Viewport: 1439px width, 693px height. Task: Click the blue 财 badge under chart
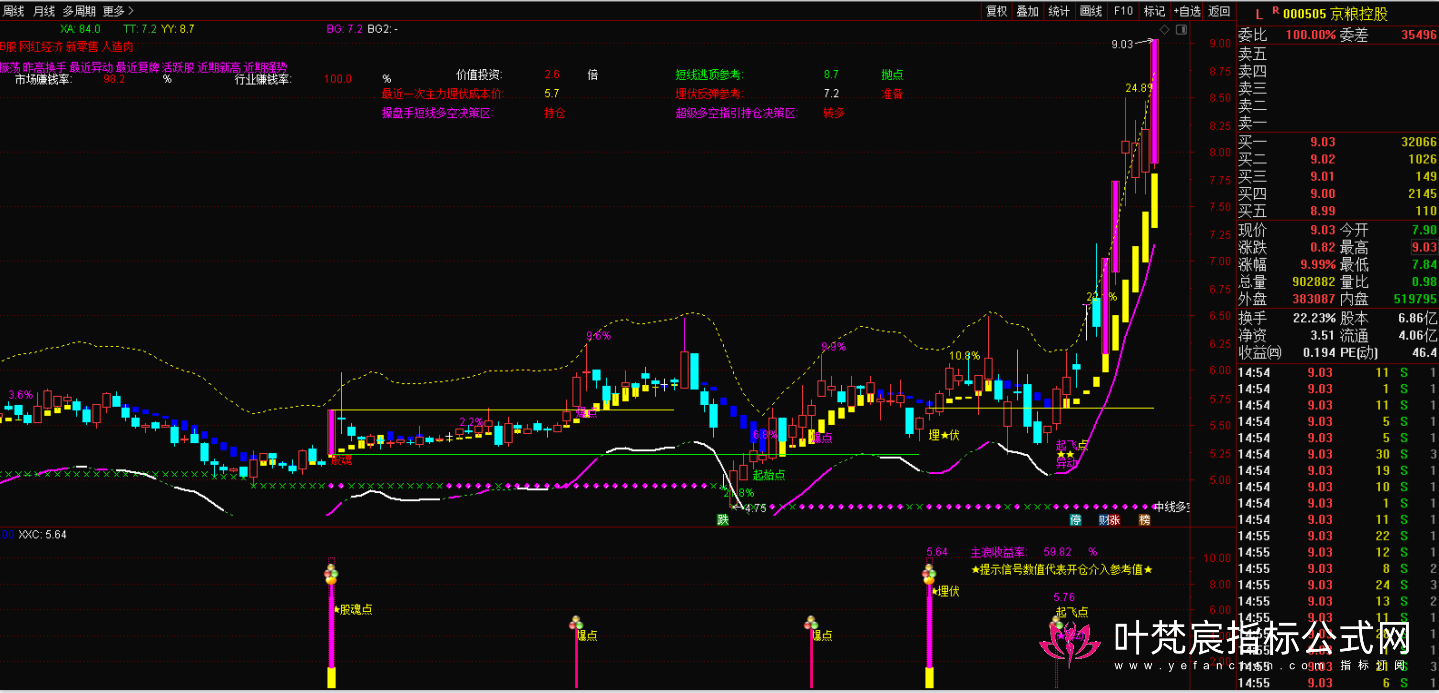[x=1103, y=520]
